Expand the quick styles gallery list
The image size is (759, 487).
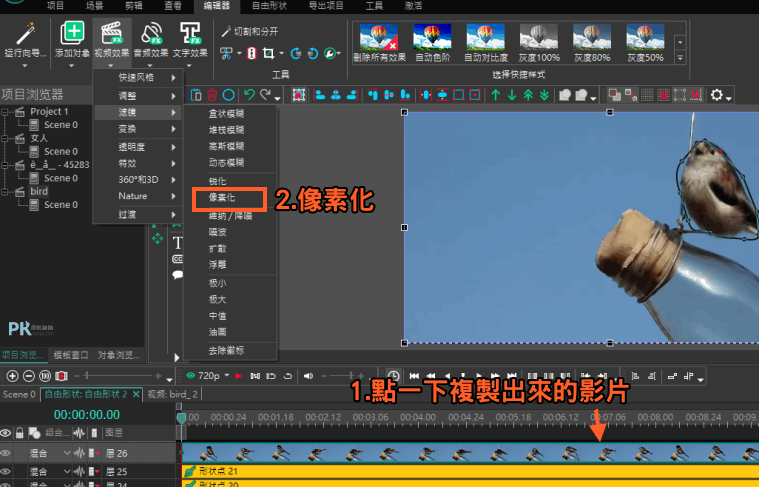680,58
